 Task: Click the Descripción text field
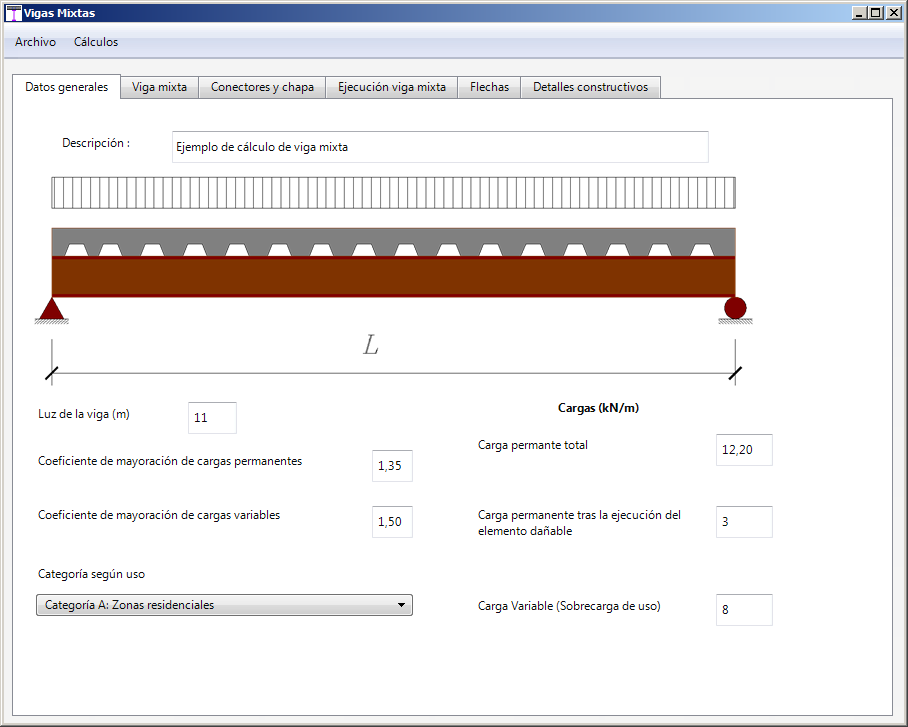(x=440, y=147)
